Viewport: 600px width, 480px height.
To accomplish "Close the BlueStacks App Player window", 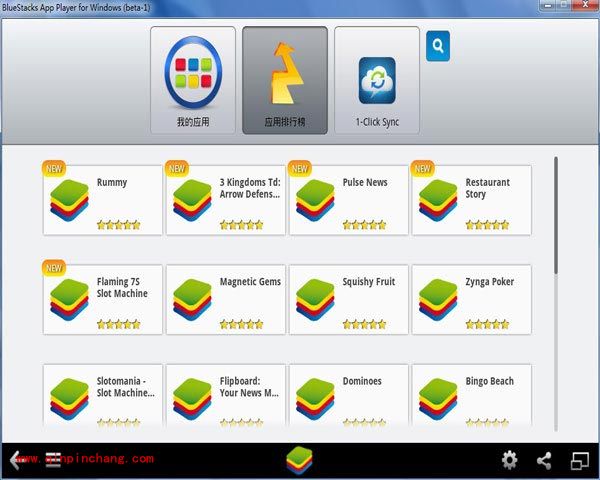I will (x=586, y=5).
